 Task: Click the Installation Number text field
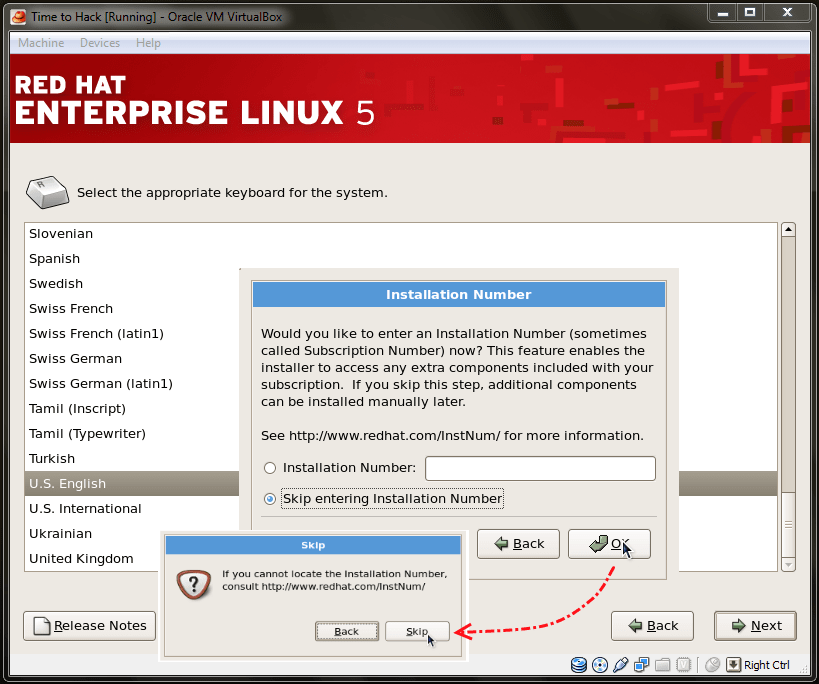[540, 468]
